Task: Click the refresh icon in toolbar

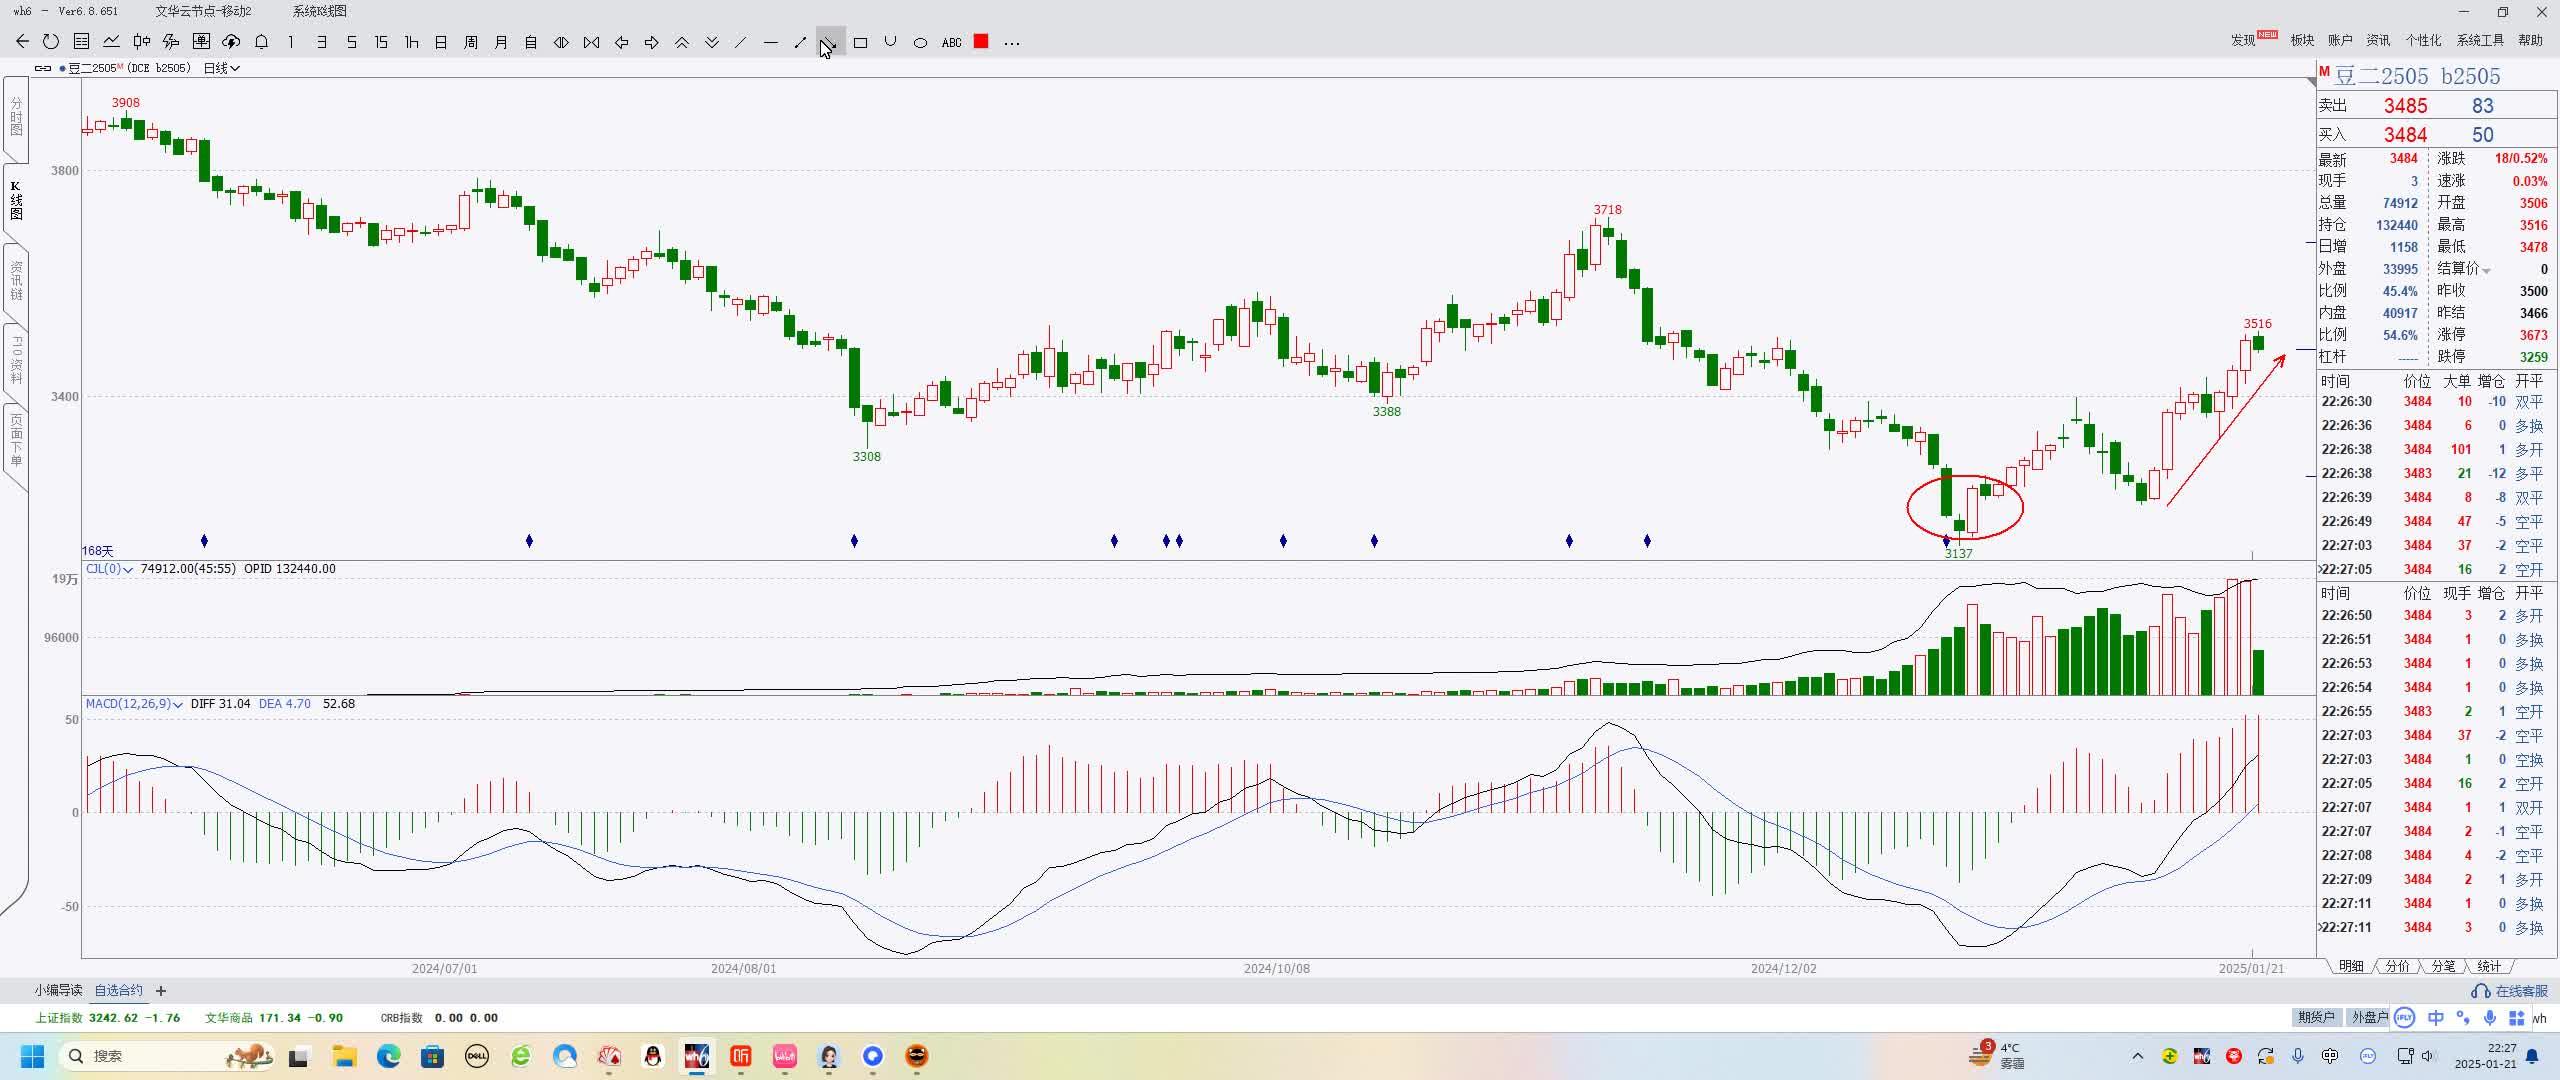Action: [51, 42]
